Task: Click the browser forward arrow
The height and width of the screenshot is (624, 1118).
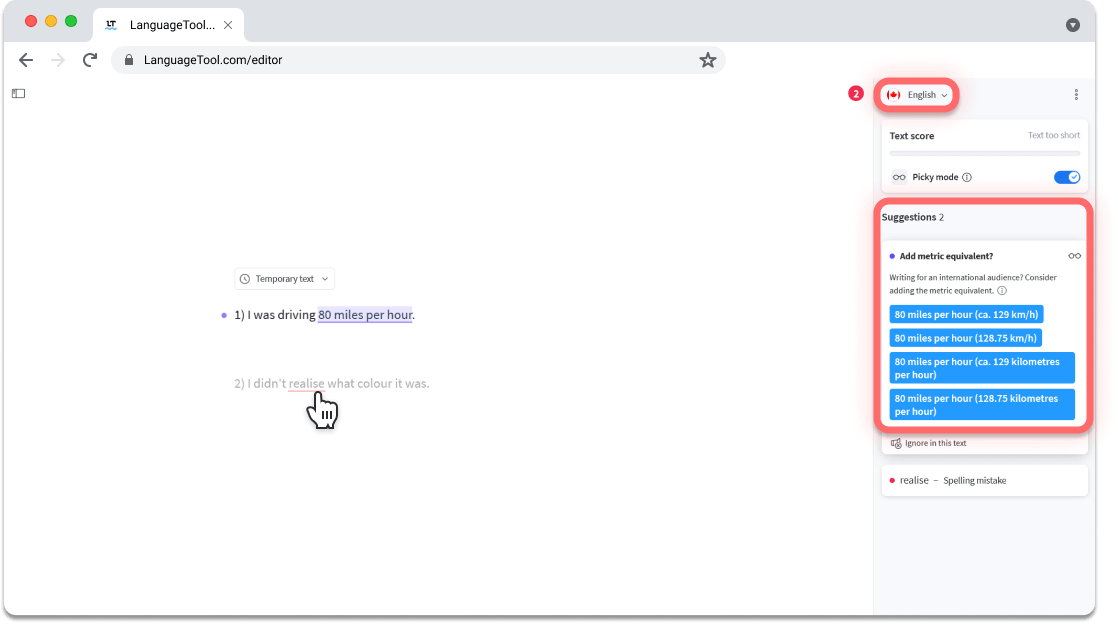Action: (x=58, y=60)
